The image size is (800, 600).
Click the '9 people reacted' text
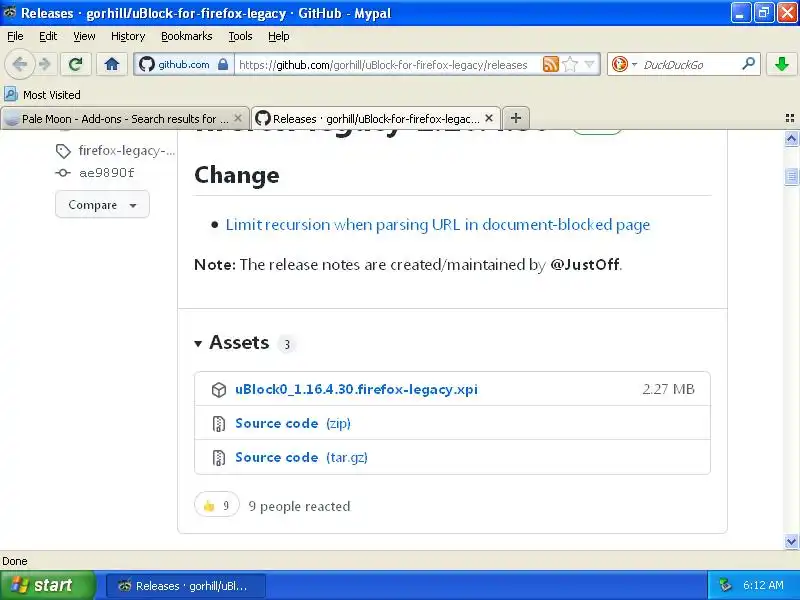[299, 506]
